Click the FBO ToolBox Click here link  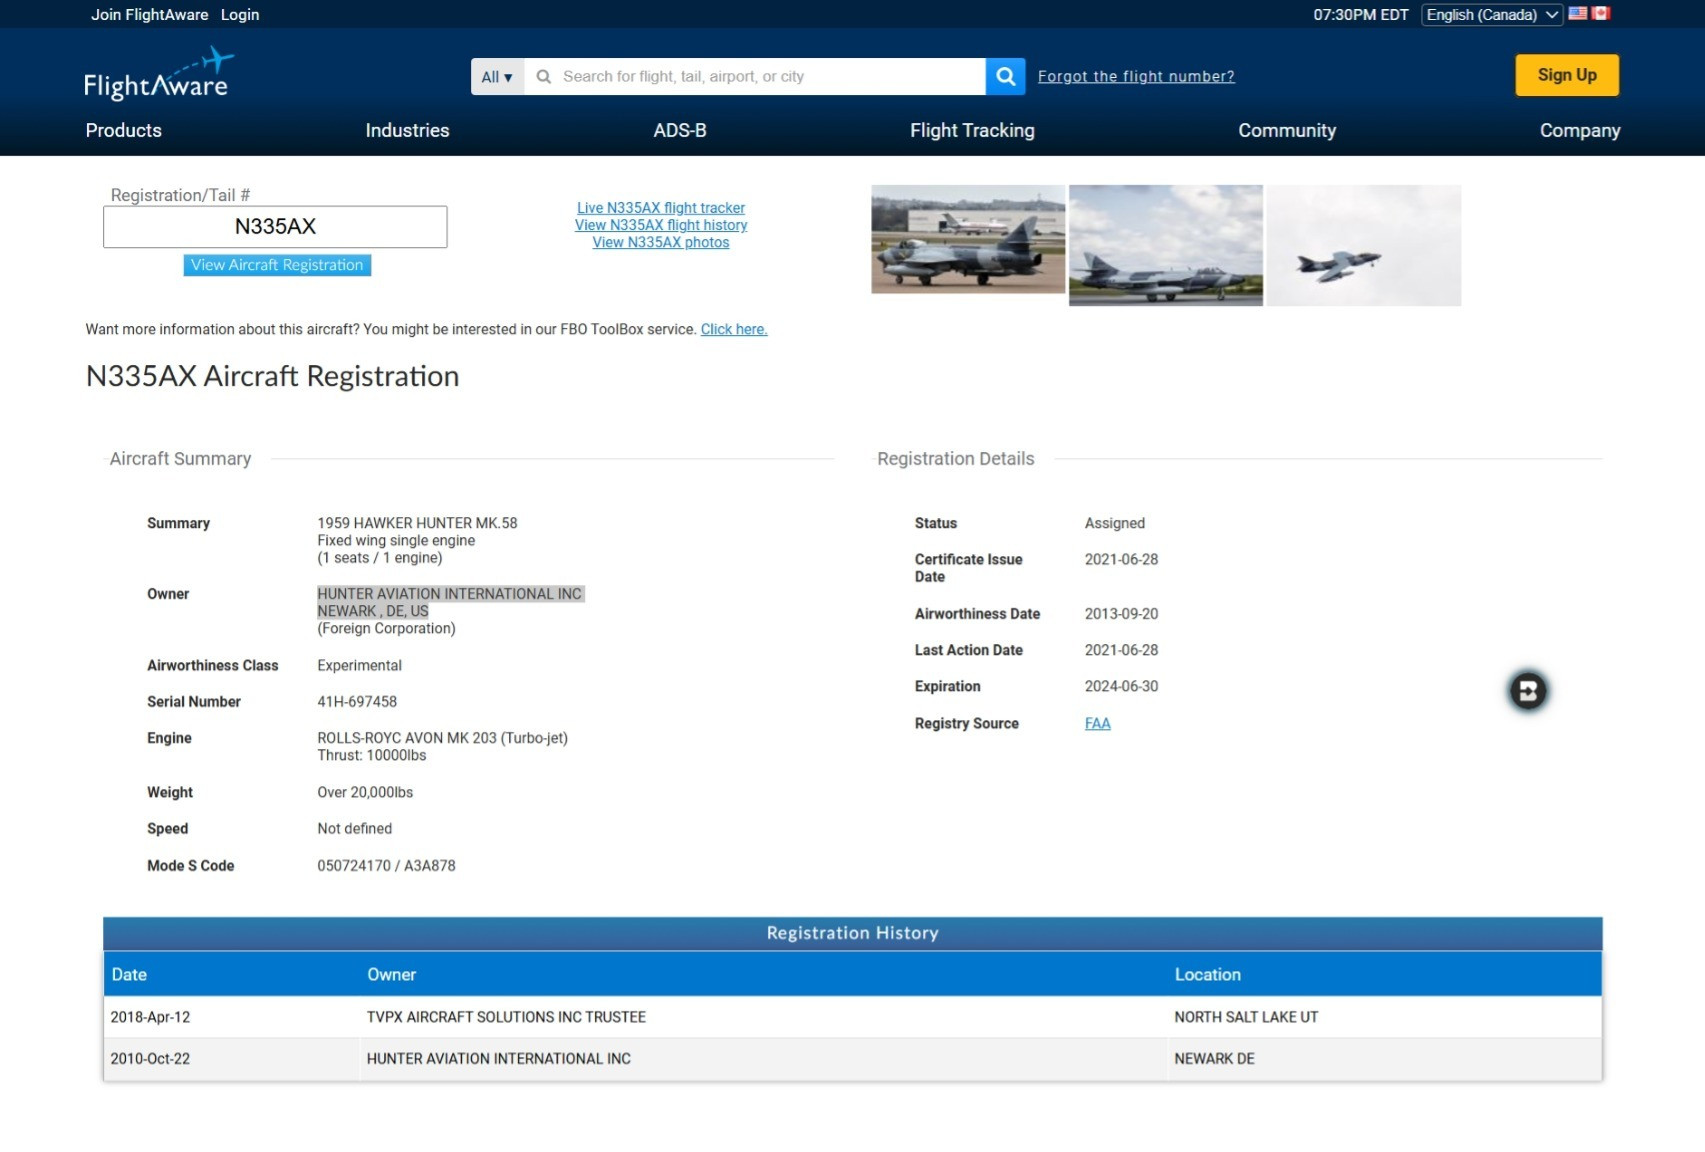click(x=734, y=329)
